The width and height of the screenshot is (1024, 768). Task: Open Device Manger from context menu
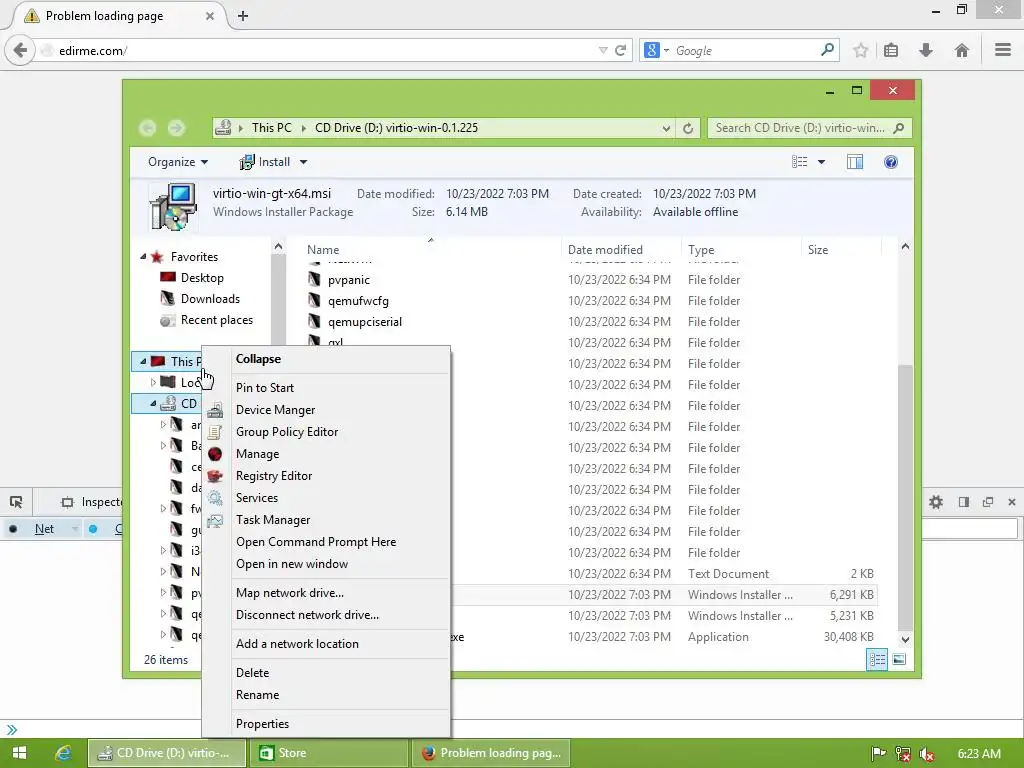tap(275, 409)
